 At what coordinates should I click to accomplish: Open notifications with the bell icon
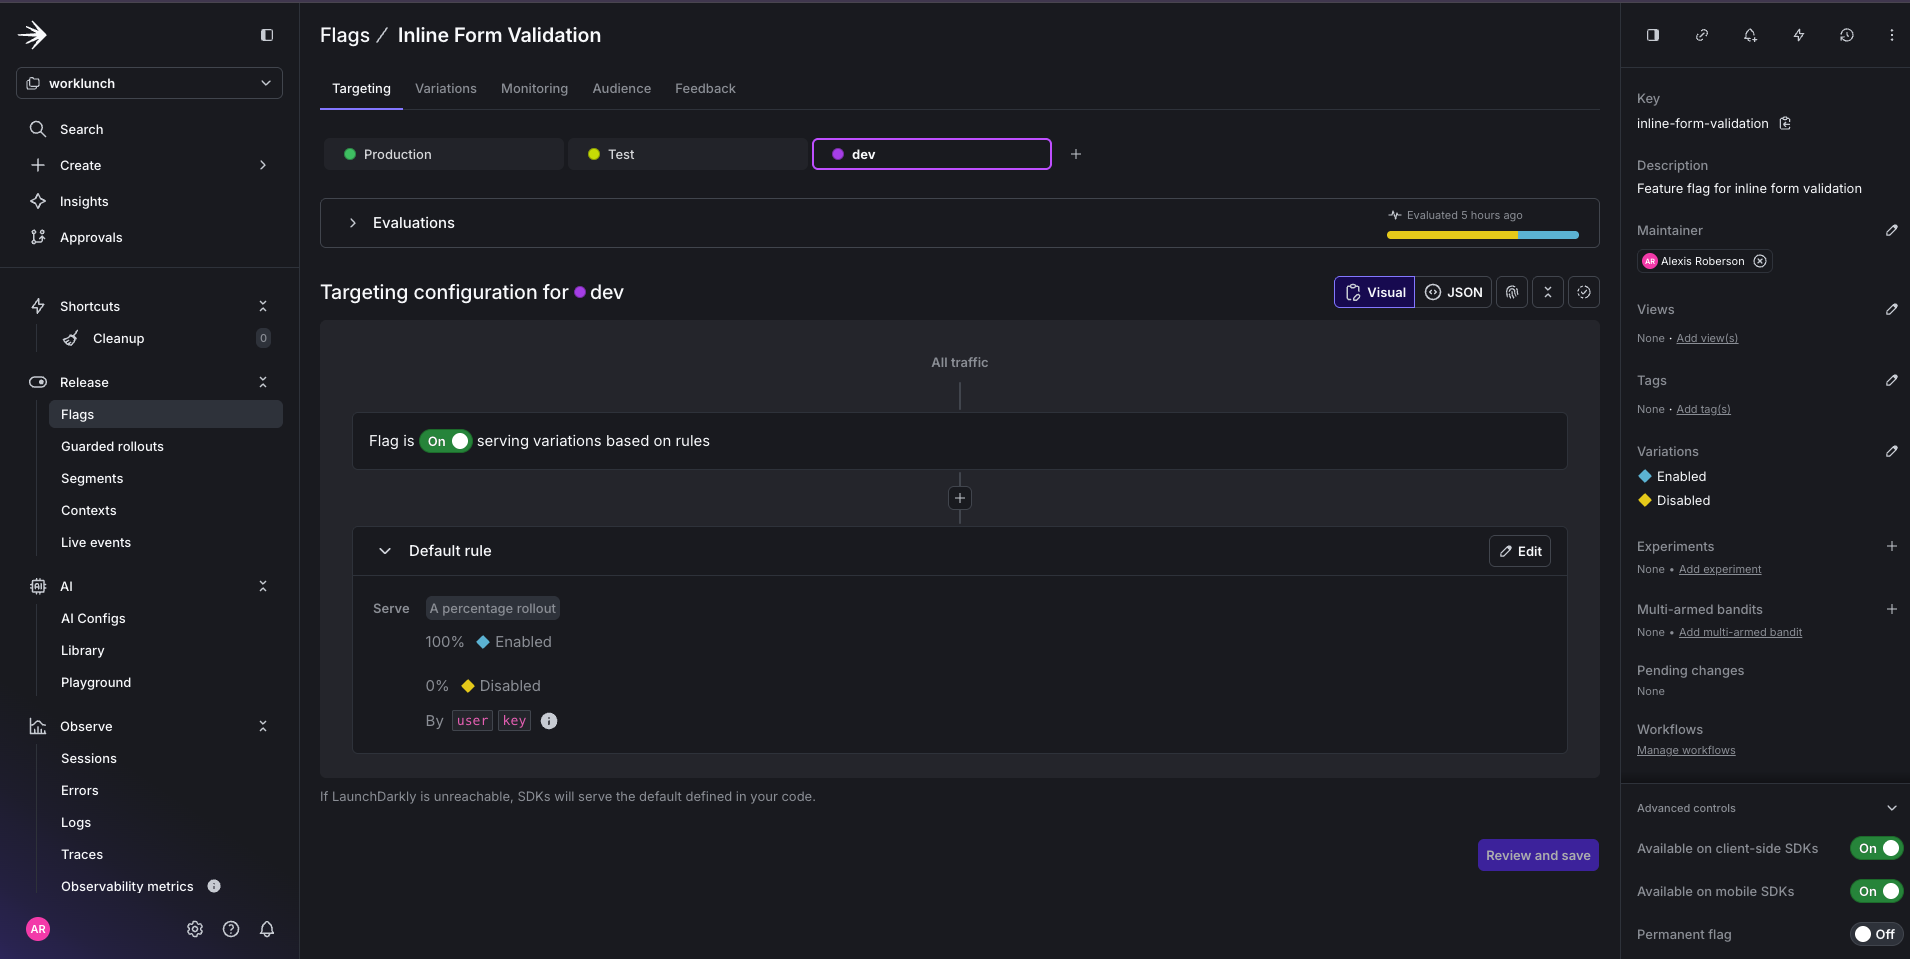point(1750,35)
